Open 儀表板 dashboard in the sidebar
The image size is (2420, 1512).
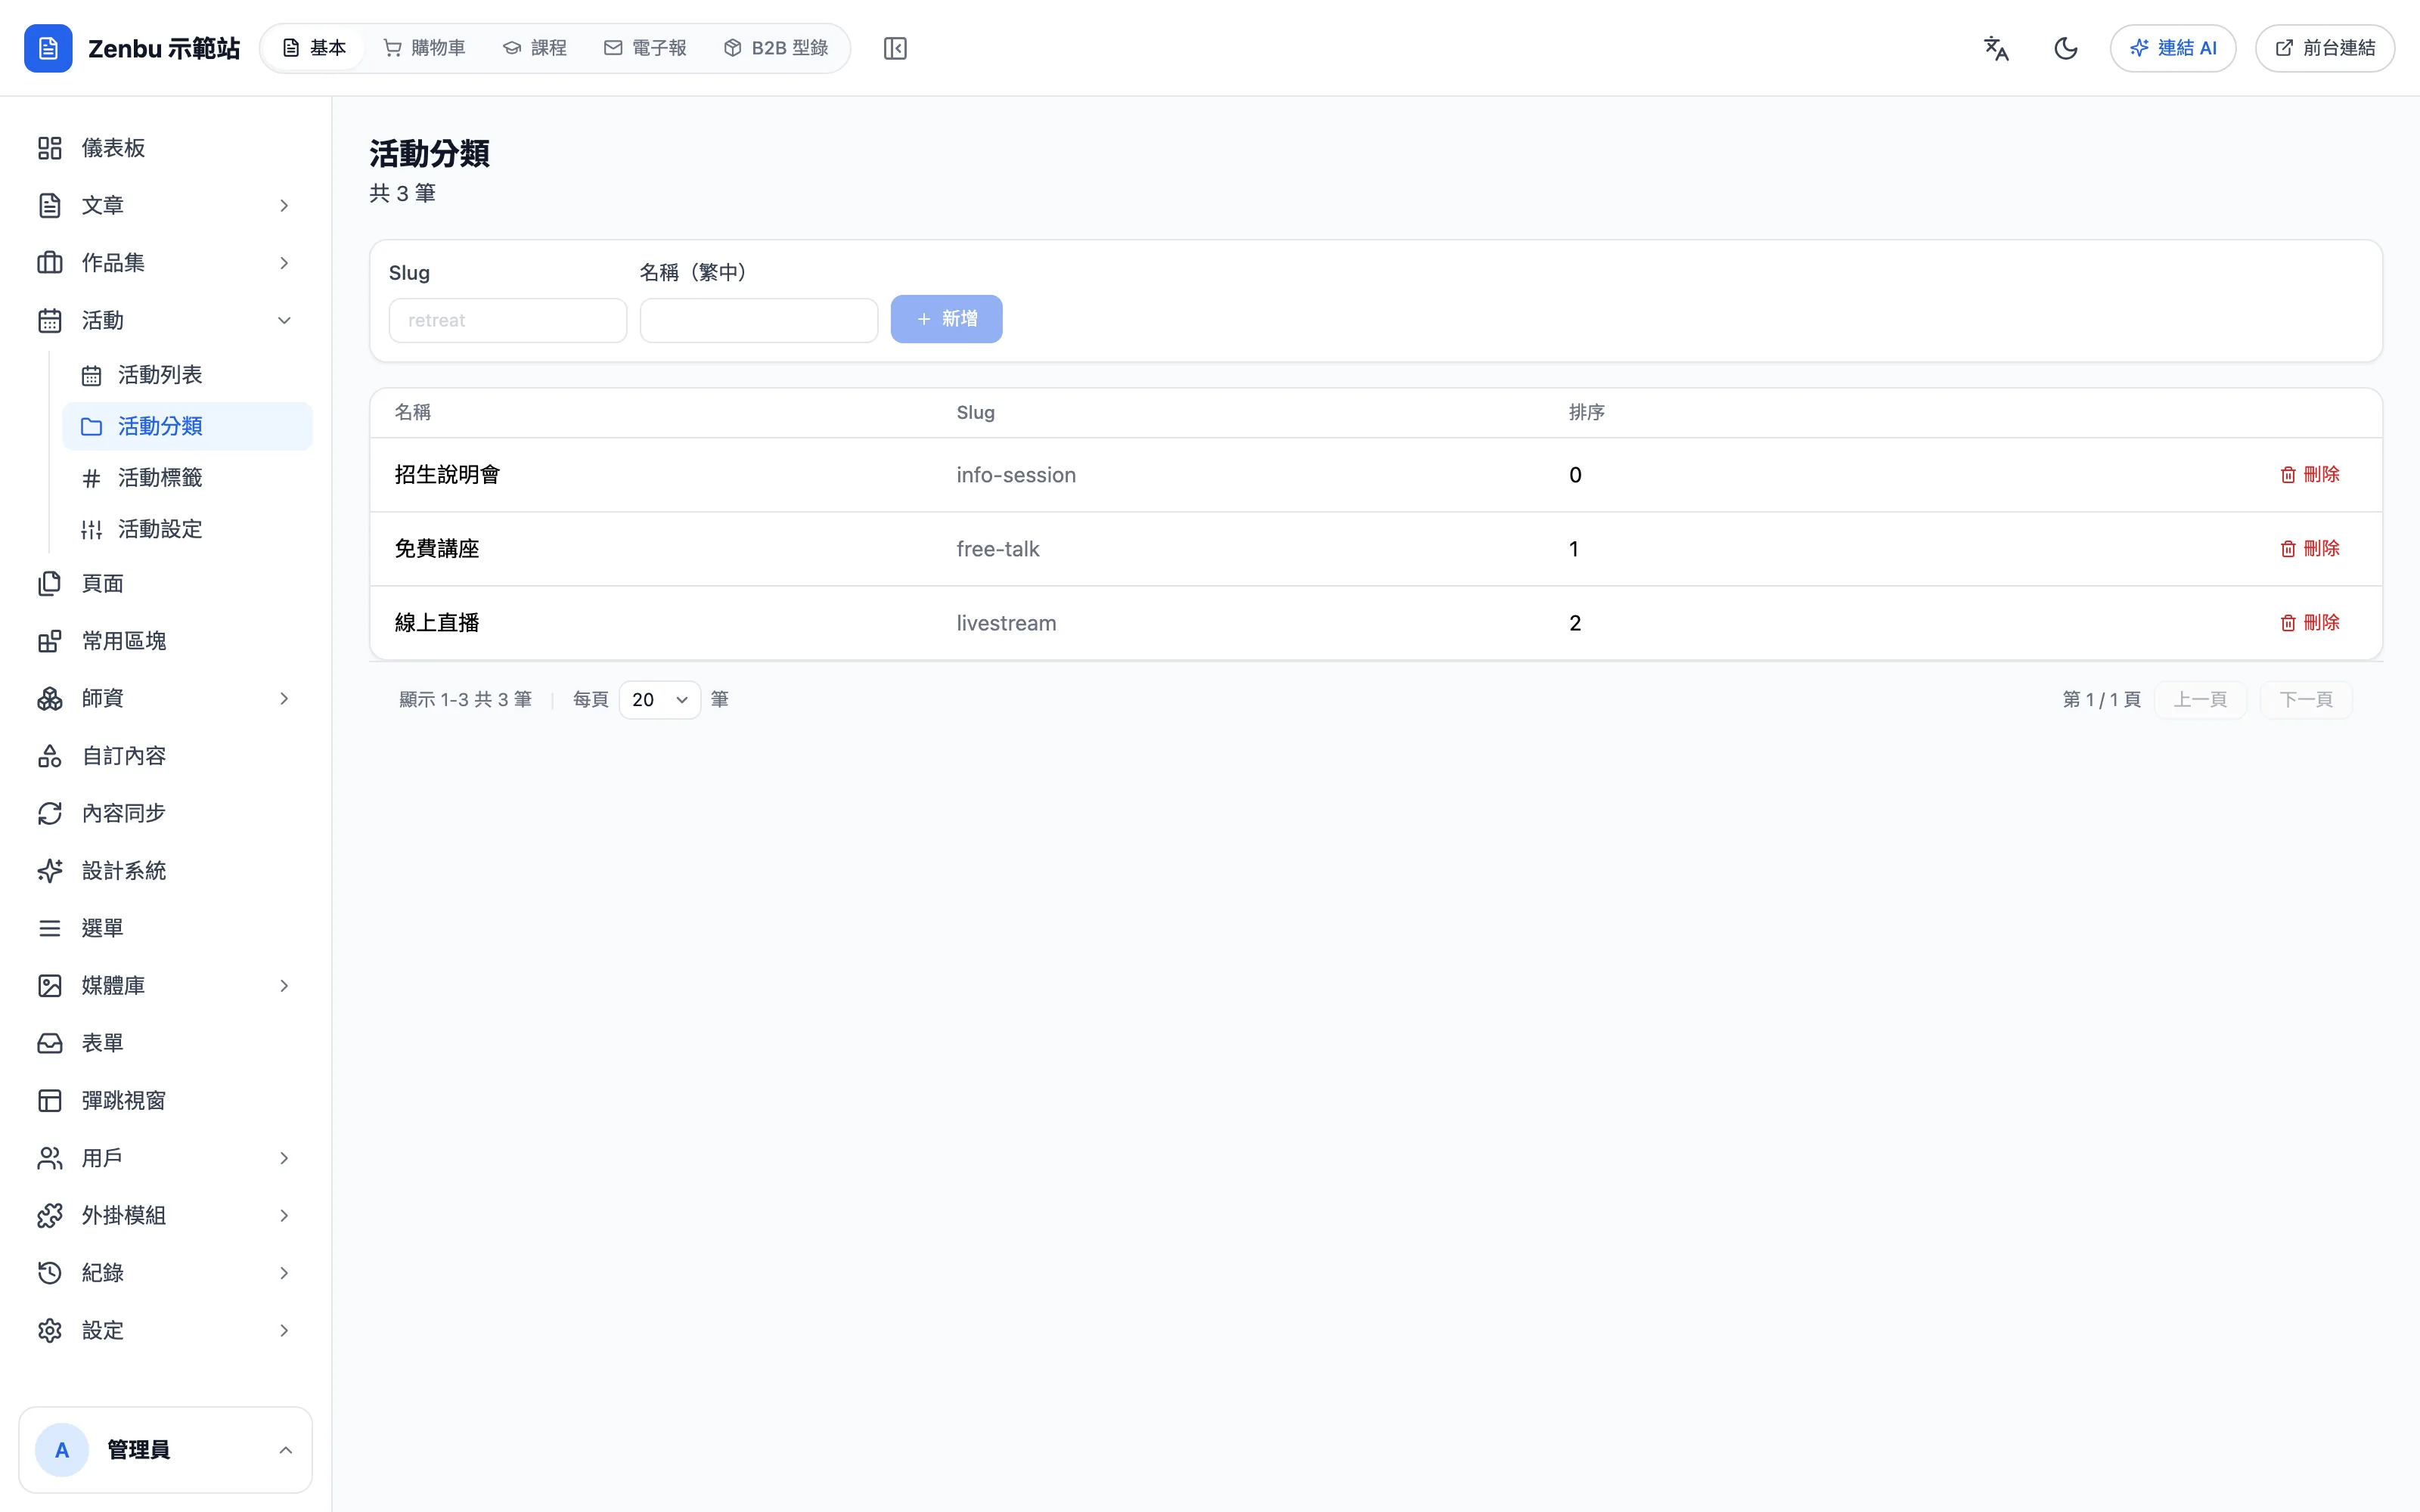166,148
